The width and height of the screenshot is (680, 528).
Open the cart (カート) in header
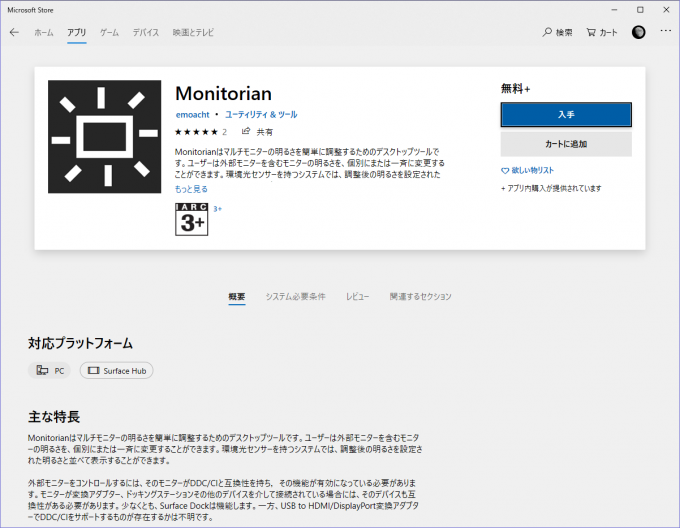(x=602, y=33)
